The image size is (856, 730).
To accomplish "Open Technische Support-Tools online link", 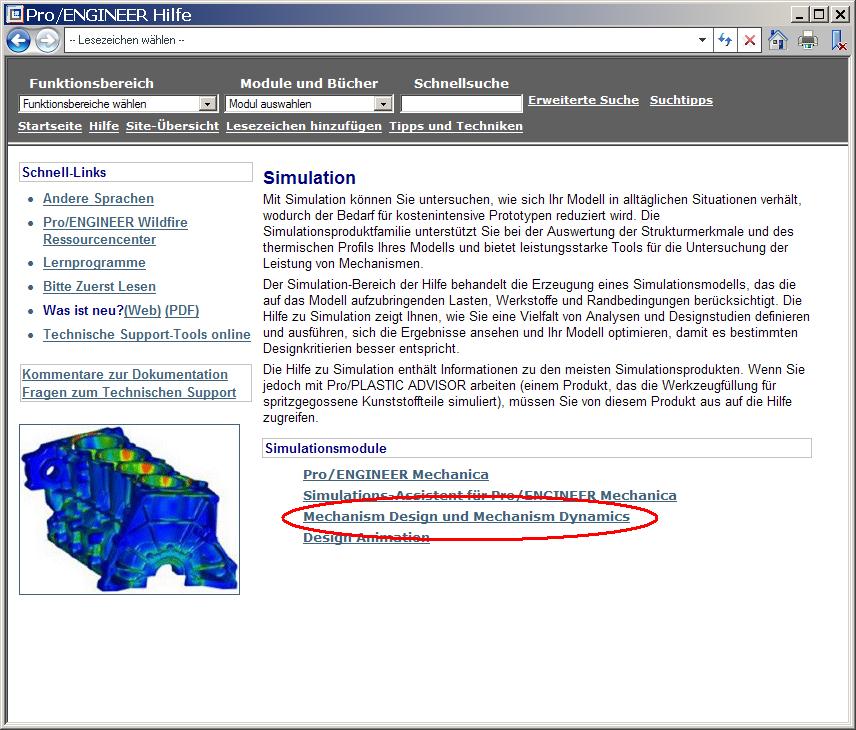I will click(x=147, y=335).
